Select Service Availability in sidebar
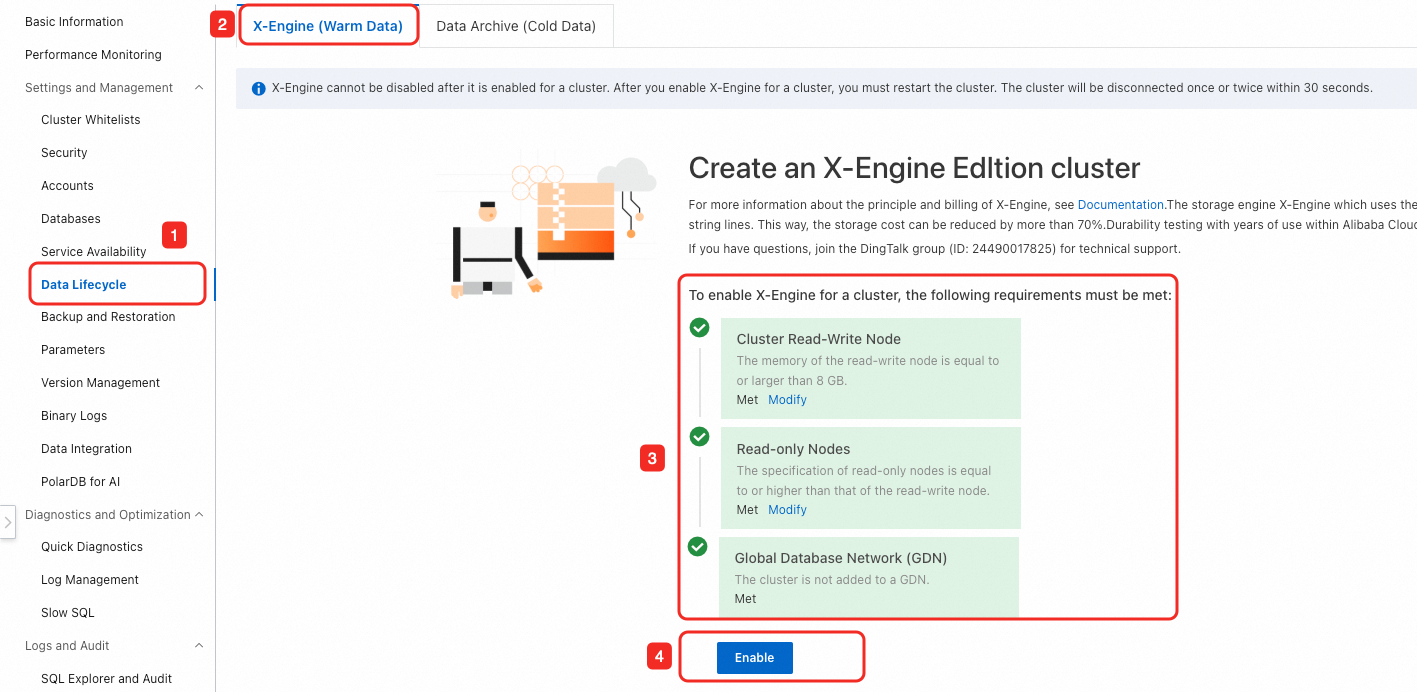This screenshot has height=692, width=1417. point(94,252)
